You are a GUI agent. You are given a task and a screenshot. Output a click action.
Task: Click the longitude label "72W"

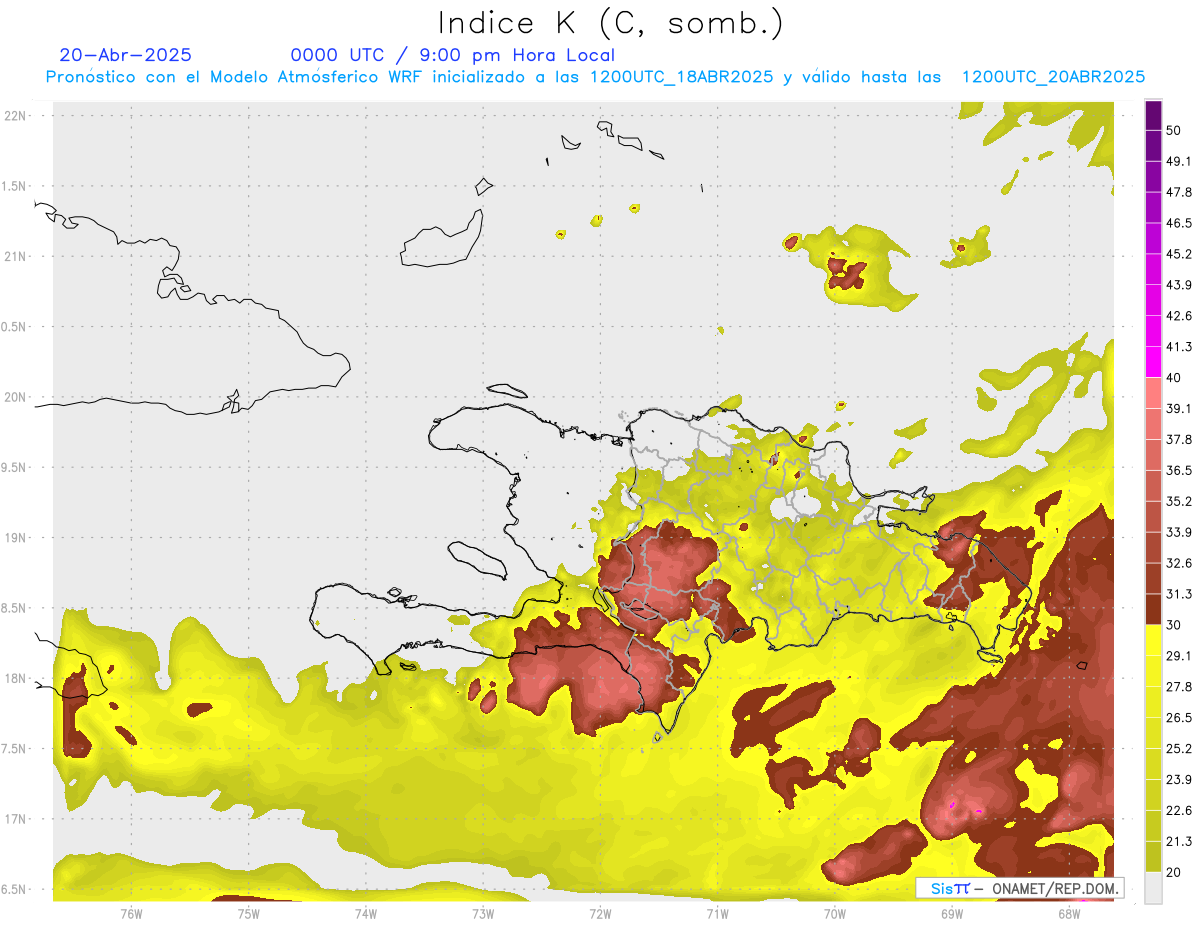point(600,913)
